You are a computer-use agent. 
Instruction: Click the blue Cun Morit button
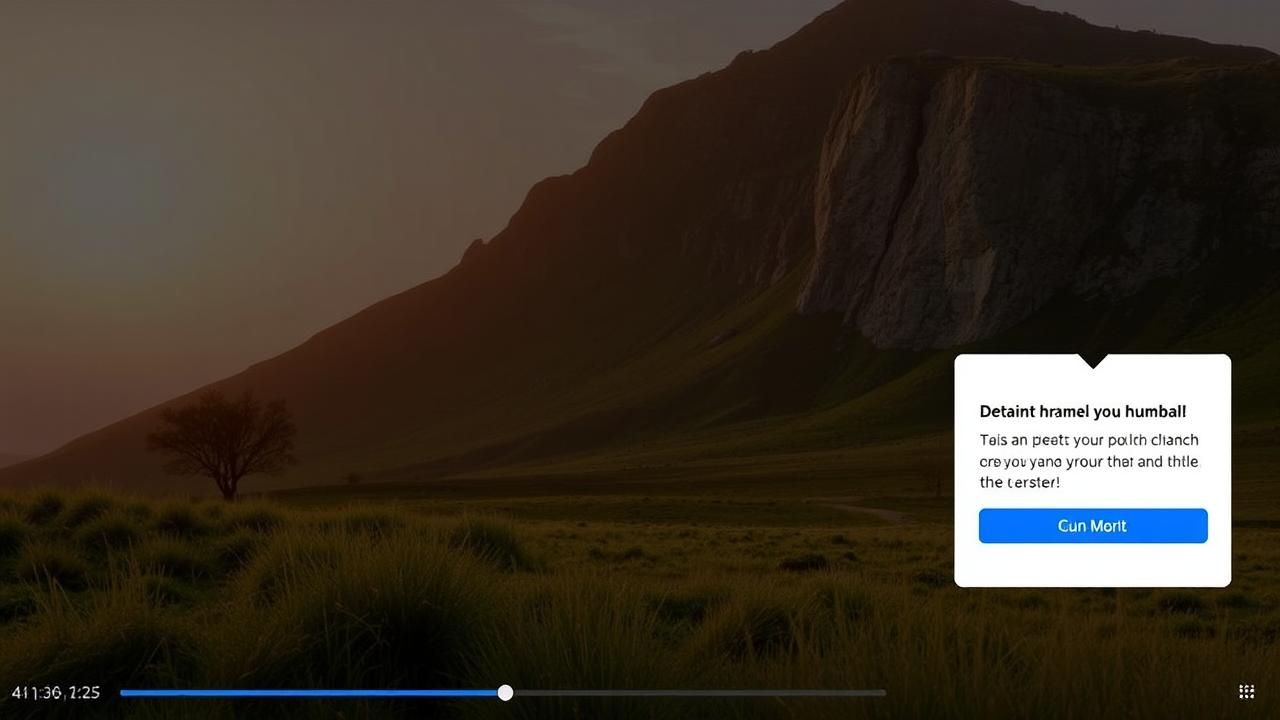(1092, 526)
